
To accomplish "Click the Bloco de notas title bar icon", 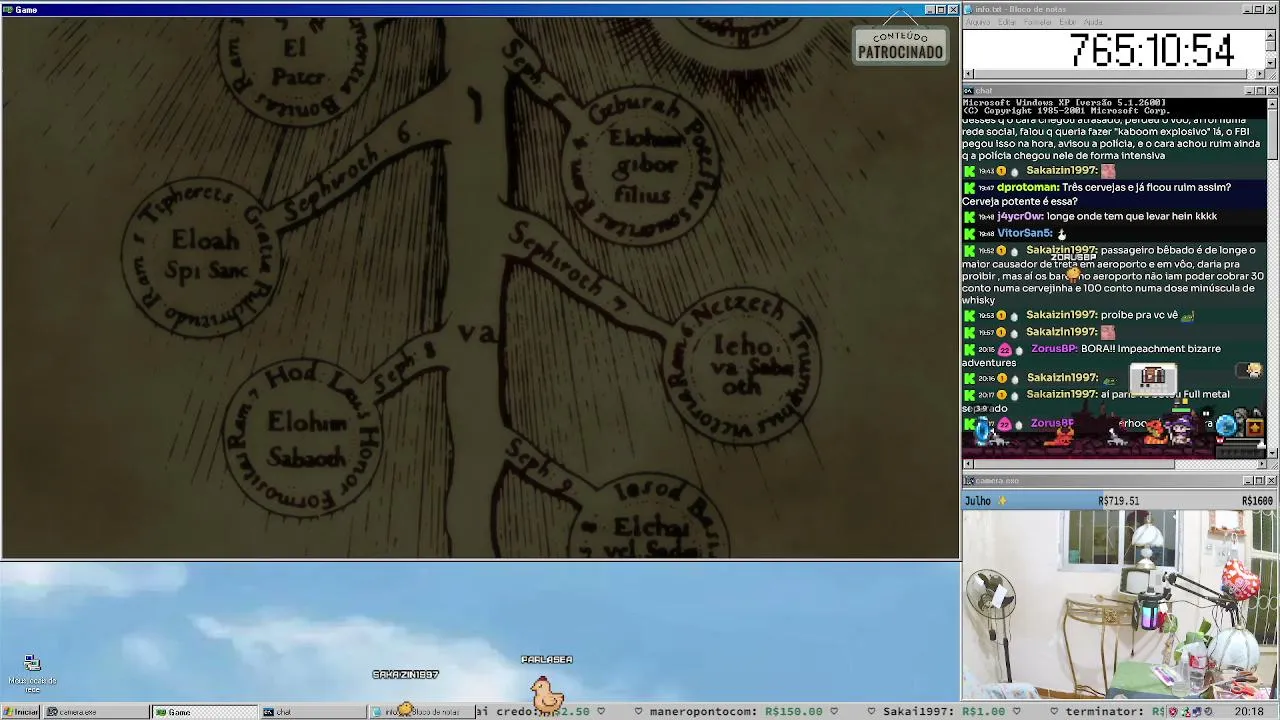I will click(969, 9).
